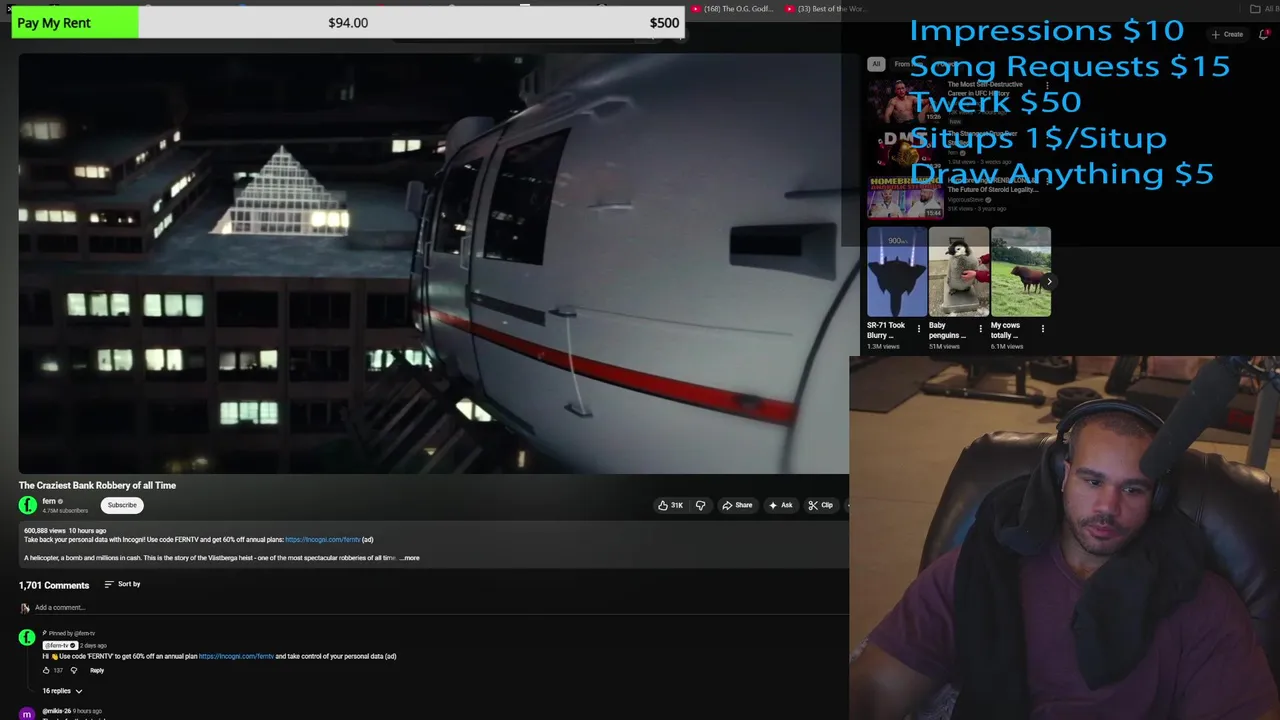1280x720 pixels.
Task: Open the three-dot menu for the SR-71 short
Action: 919,328
